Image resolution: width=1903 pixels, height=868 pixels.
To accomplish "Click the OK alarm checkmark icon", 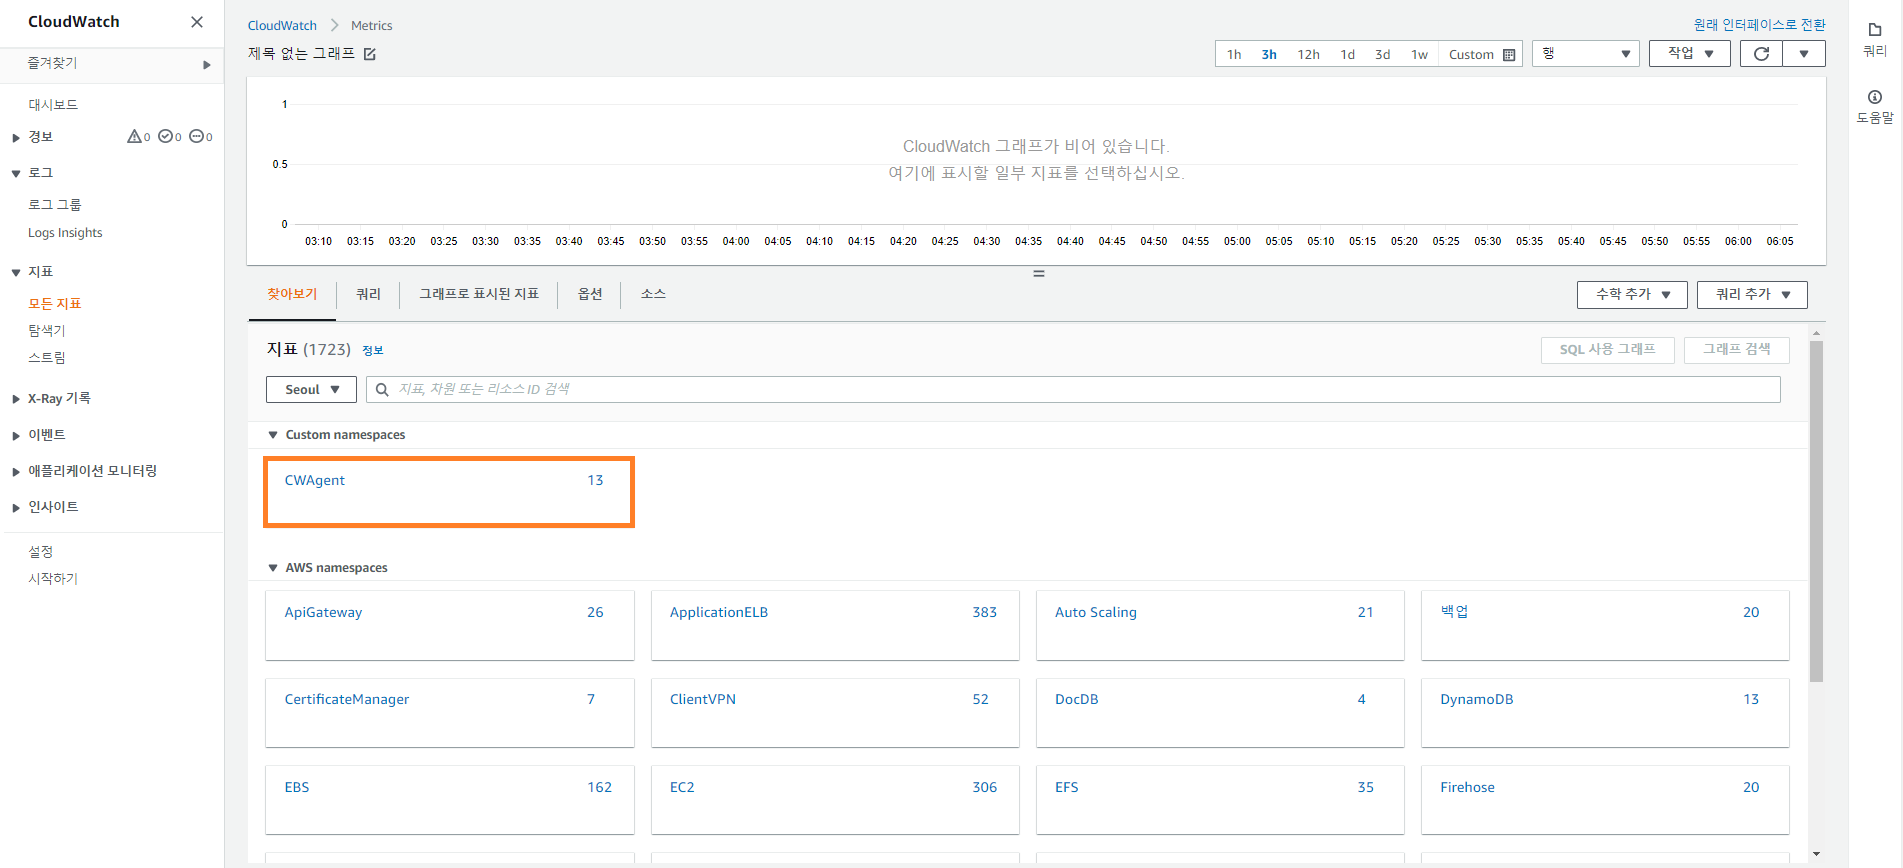I will click(165, 137).
